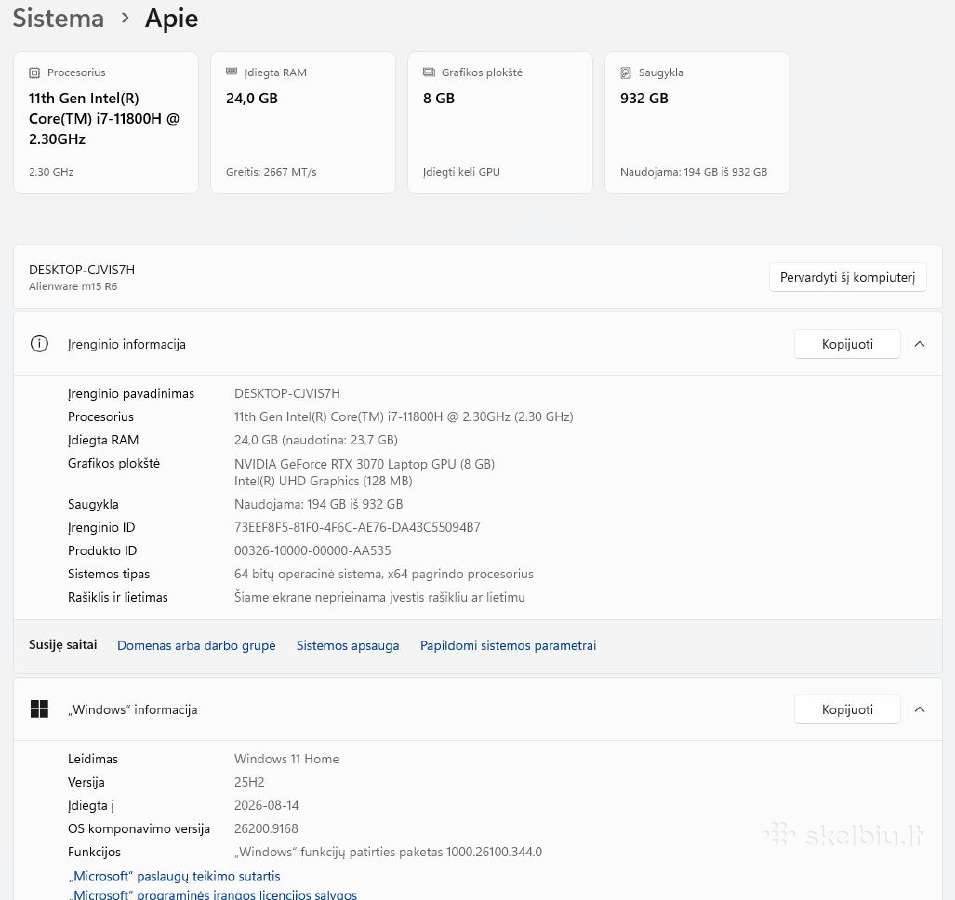Click the Windows logo icon beside „Windows“ informacija
Viewport: 955px width, 900px height.
click(x=39, y=709)
